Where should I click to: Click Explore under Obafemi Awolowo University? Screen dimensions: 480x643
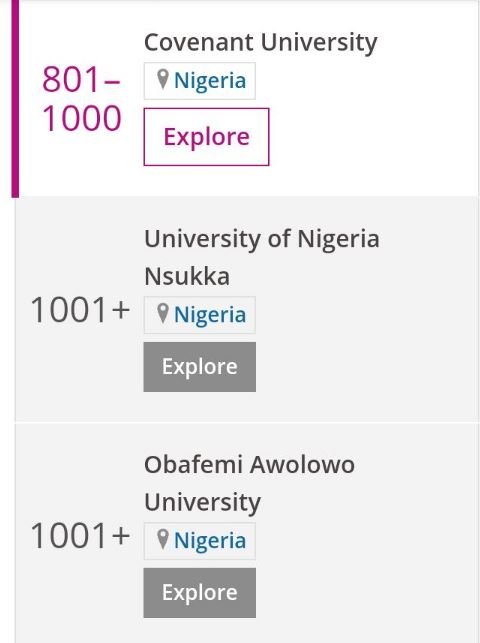tap(200, 593)
